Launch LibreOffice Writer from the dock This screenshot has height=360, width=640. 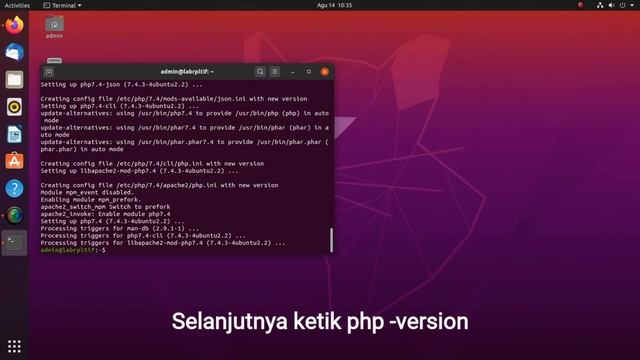(x=14, y=134)
